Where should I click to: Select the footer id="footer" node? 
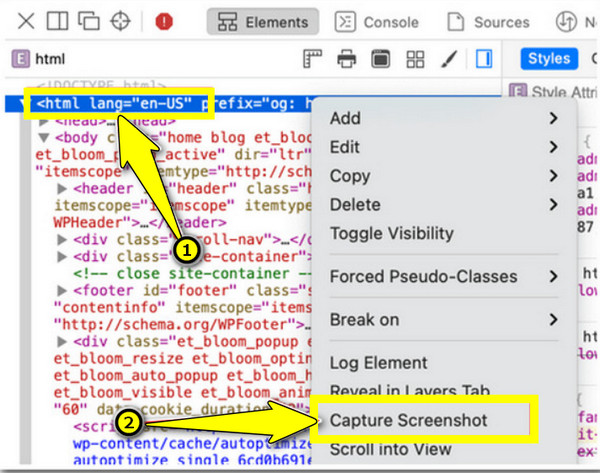tap(183, 307)
